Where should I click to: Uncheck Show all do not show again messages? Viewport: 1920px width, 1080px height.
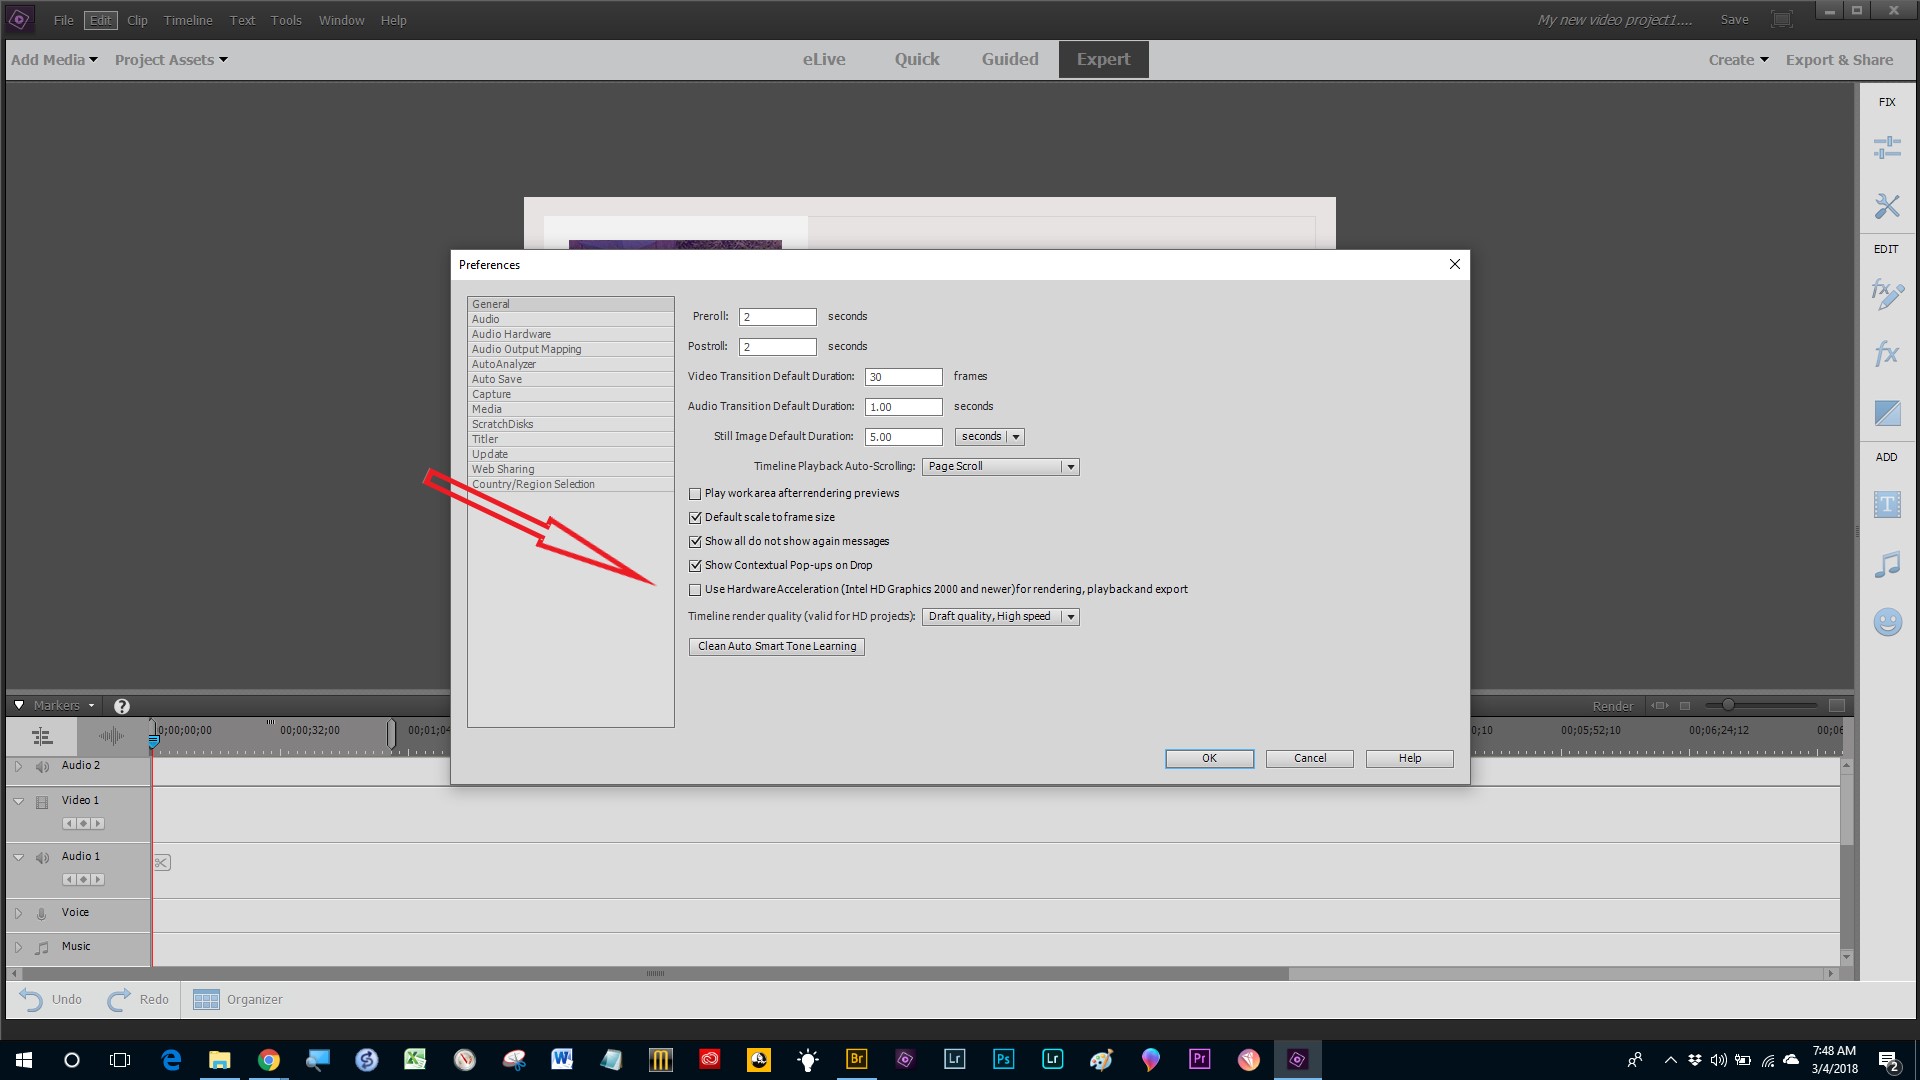tap(695, 542)
